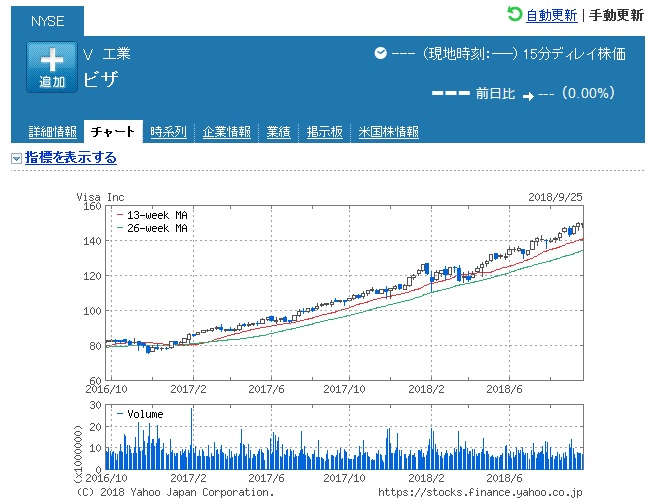652x504 pixels.
Task: Click the clock check icon beside local time
Action: pyautogui.click(x=380, y=53)
